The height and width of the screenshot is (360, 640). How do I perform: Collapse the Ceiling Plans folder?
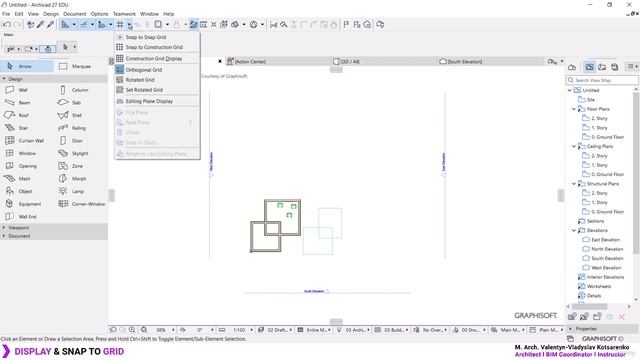coord(574,146)
